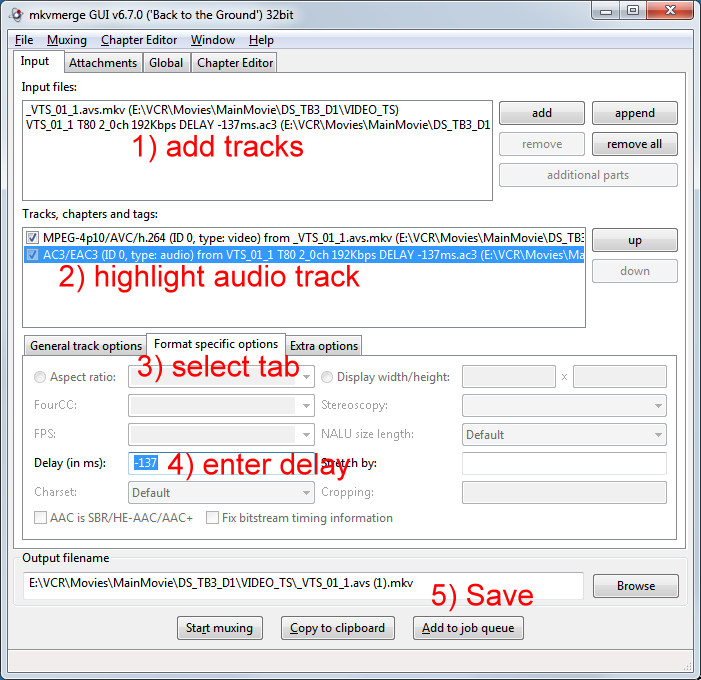
Task: Move track with the down button
Action: coord(634,271)
